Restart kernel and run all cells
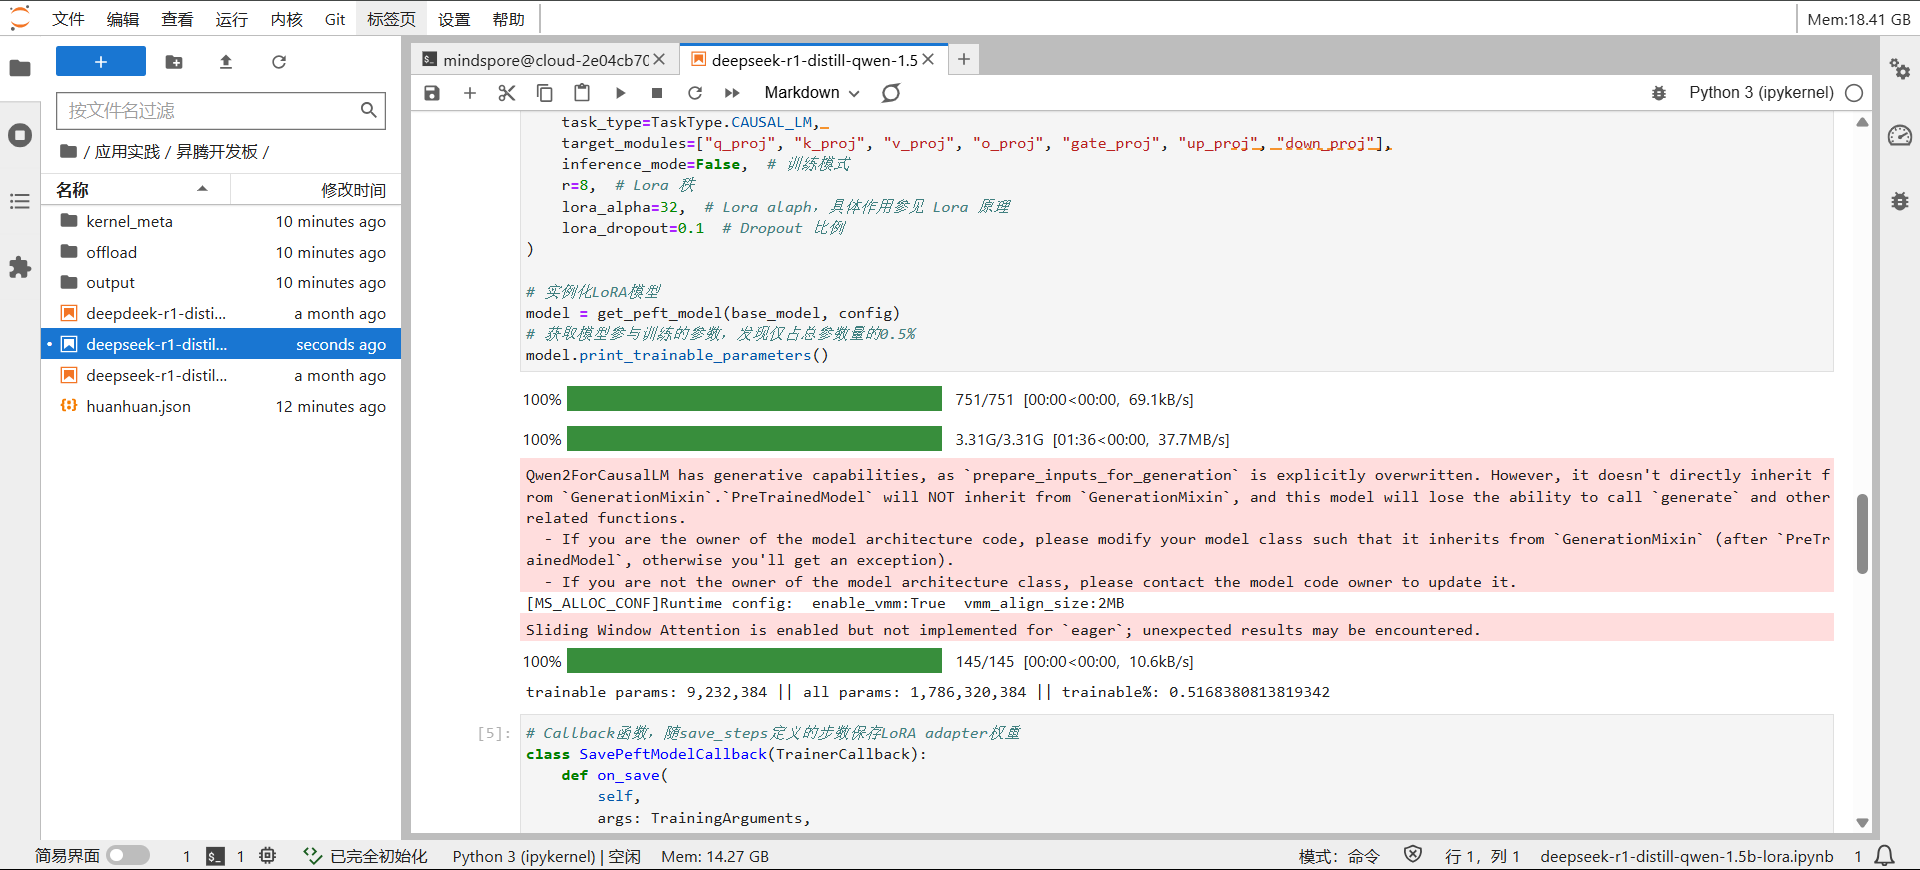This screenshot has width=1920, height=870. click(x=732, y=93)
